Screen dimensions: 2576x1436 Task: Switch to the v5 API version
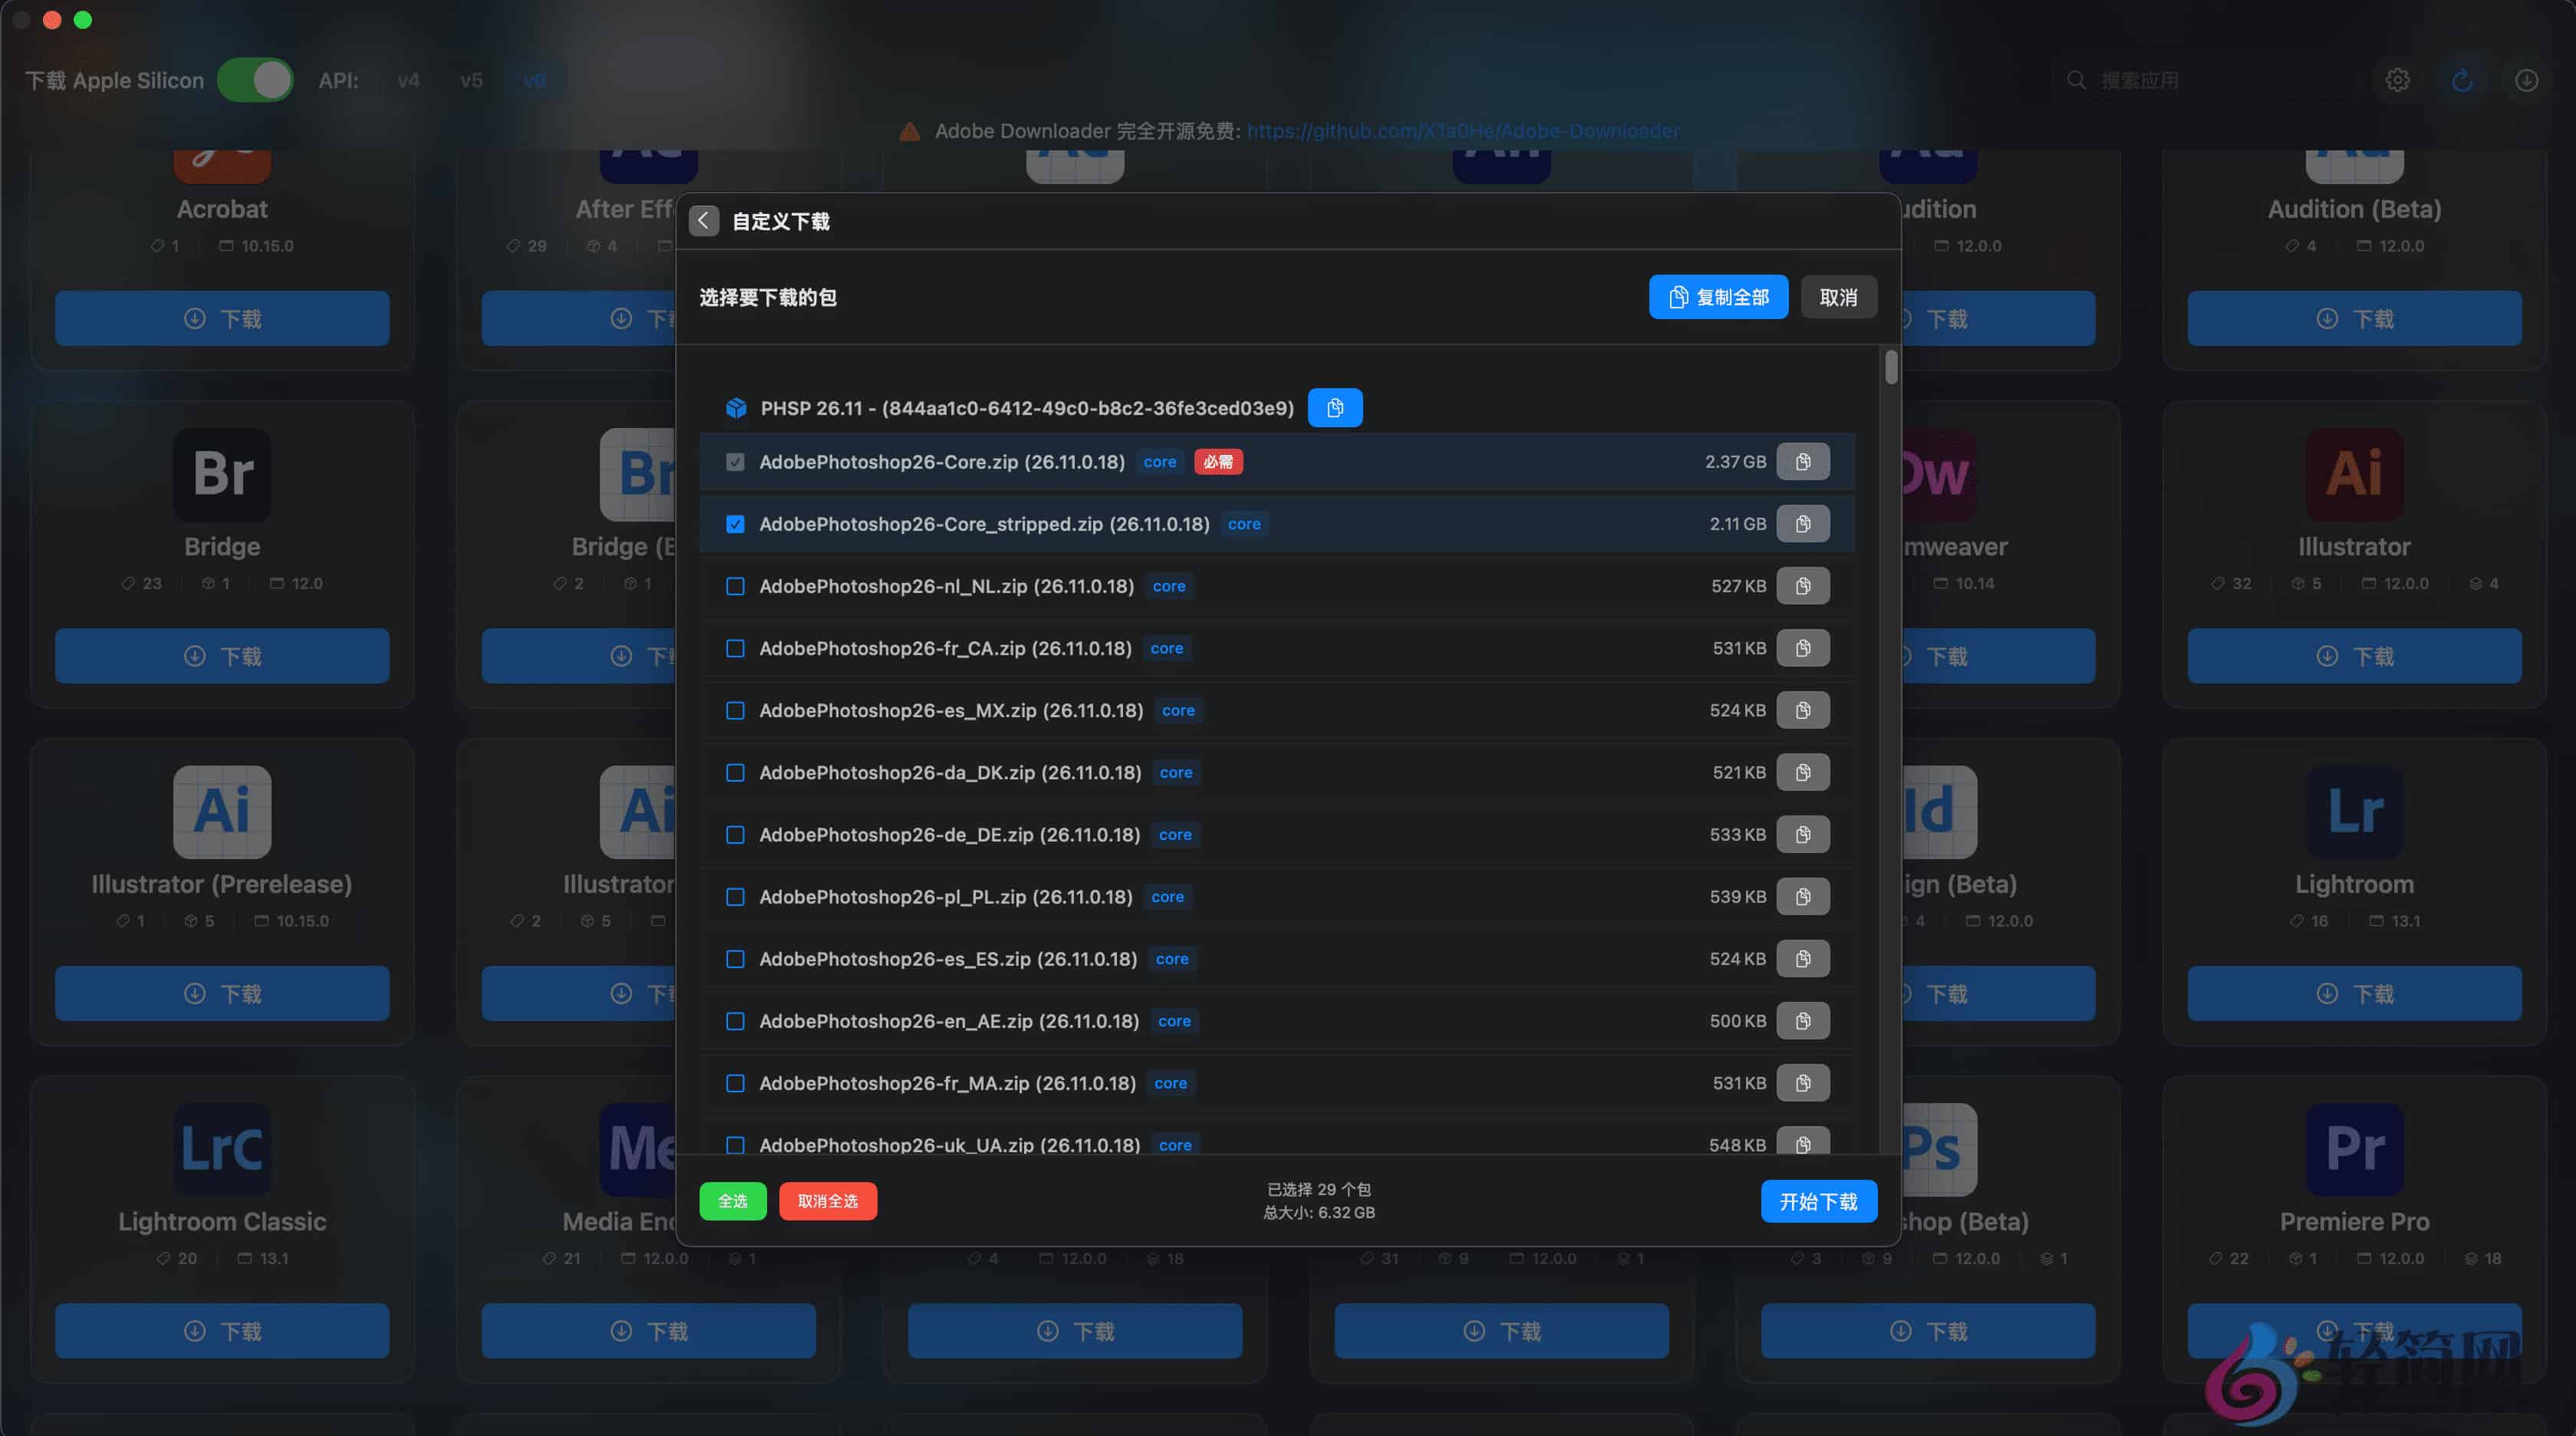[x=470, y=80]
